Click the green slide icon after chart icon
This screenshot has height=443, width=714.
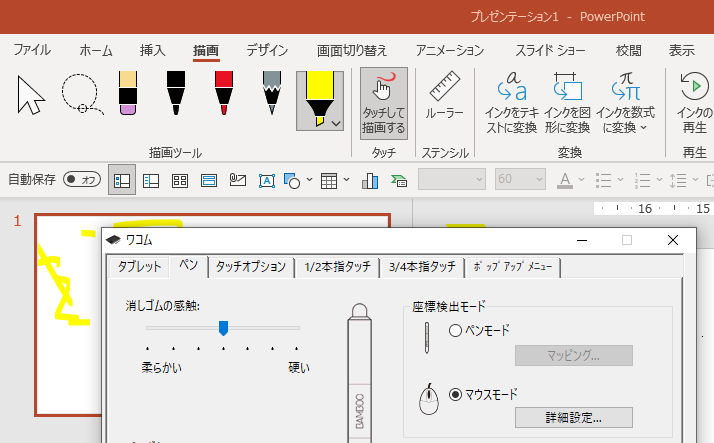coord(399,181)
